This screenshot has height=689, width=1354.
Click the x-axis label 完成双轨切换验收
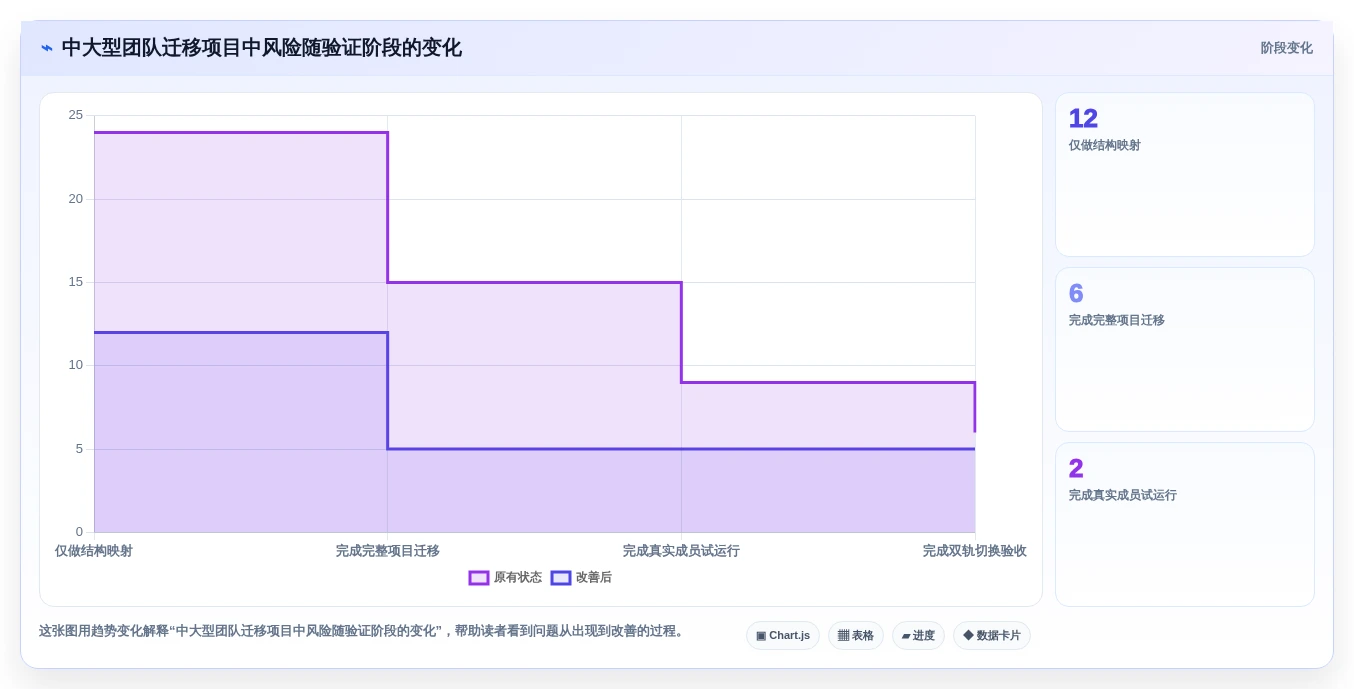click(974, 551)
